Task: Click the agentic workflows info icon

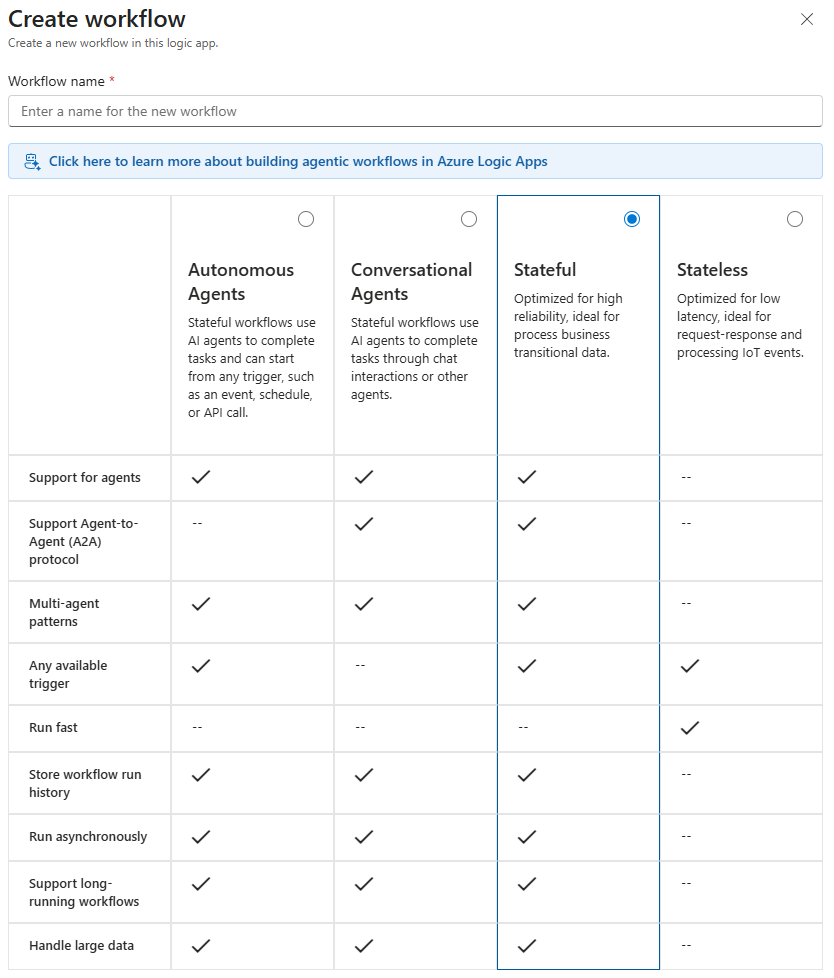Action: click(32, 161)
